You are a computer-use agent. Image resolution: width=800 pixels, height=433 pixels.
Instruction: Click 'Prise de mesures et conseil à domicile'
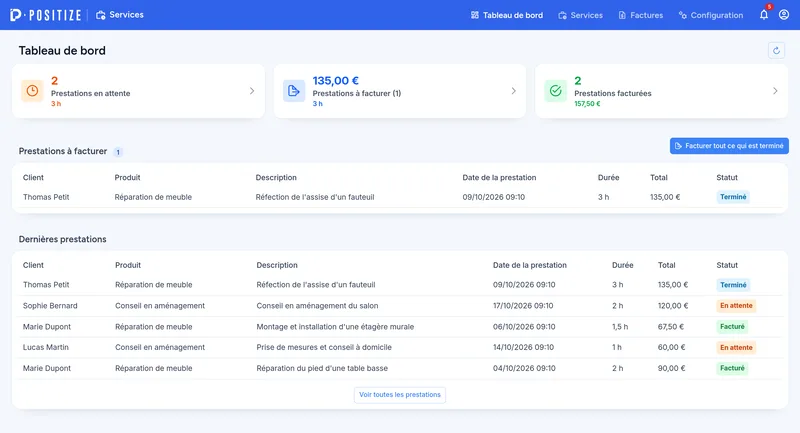coord(324,347)
